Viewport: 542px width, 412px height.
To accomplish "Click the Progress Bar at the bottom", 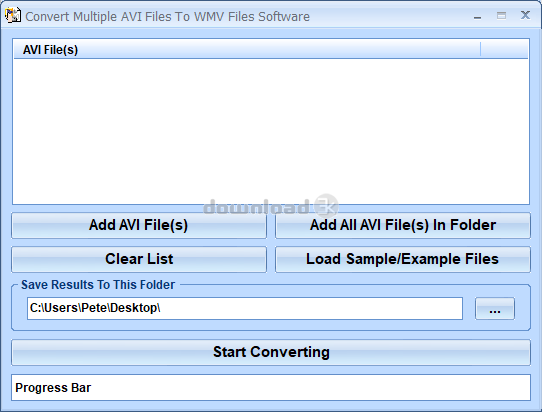I will (x=271, y=387).
